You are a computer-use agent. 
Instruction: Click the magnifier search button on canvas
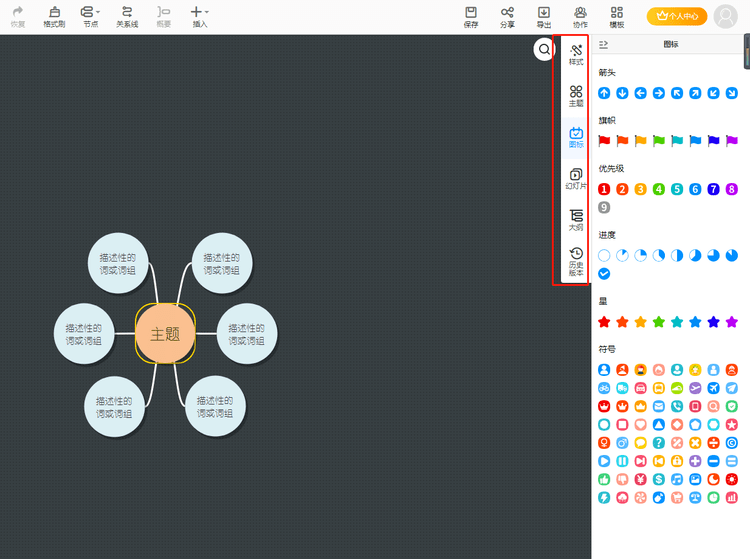coord(544,49)
